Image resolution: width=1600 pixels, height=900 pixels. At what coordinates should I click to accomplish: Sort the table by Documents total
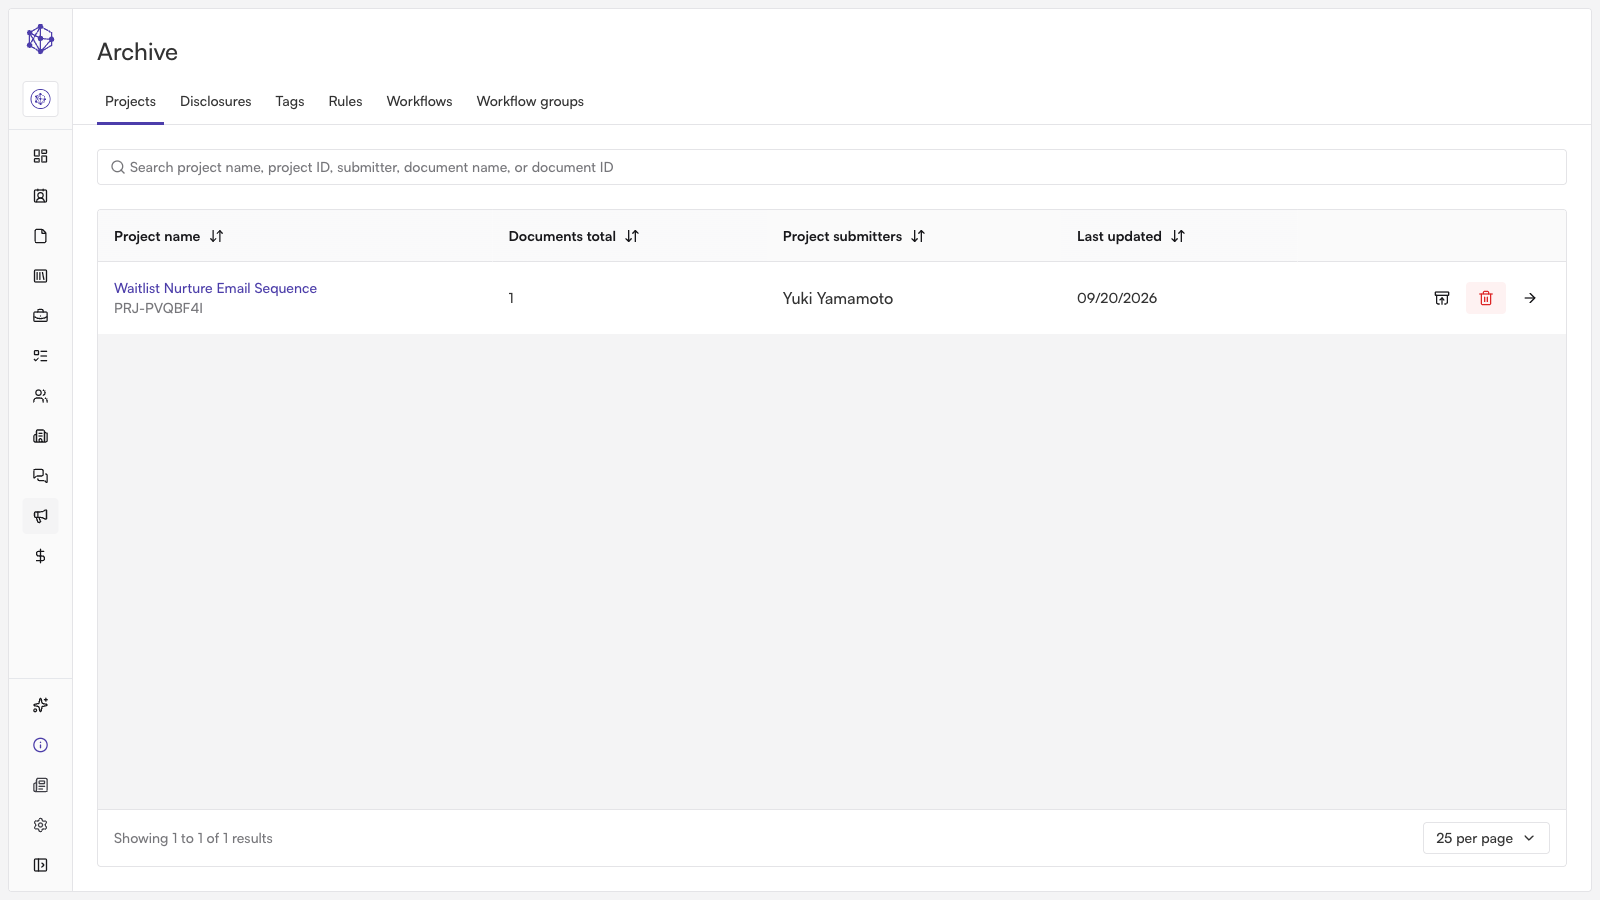click(x=632, y=236)
